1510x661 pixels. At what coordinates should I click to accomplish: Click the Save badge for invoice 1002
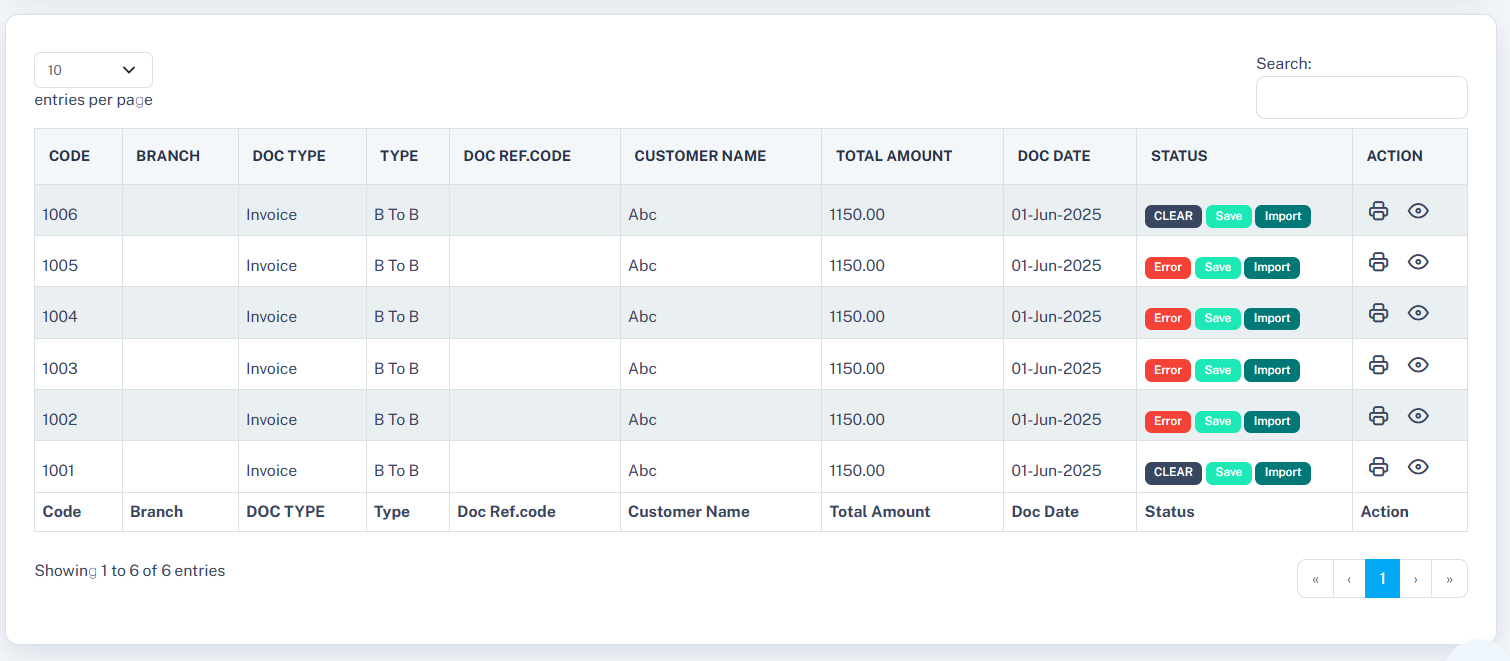pyautogui.click(x=1217, y=421)
